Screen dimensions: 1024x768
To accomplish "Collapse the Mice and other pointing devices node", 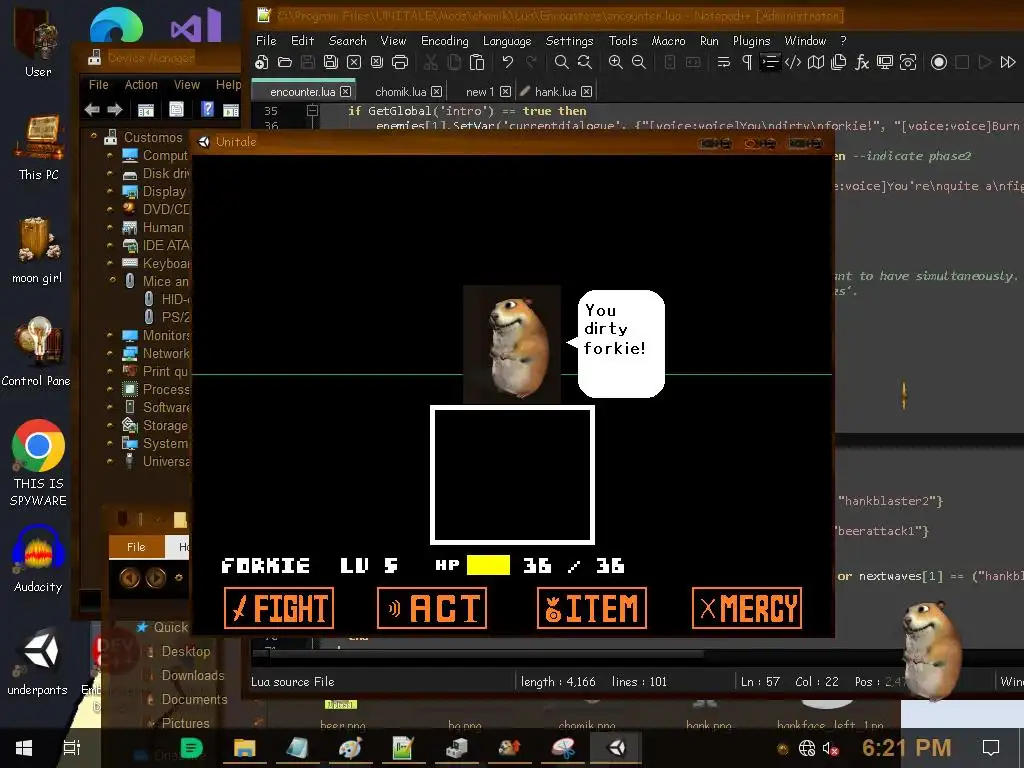I will tap(112, 280).
